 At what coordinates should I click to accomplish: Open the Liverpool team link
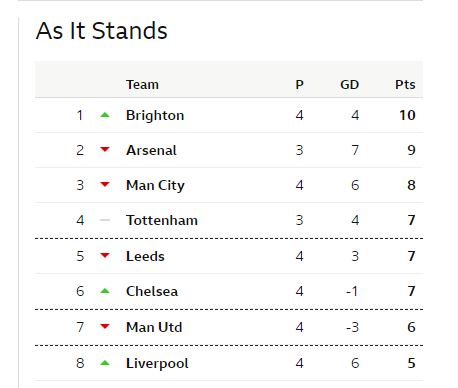click(x=157, y=364)
